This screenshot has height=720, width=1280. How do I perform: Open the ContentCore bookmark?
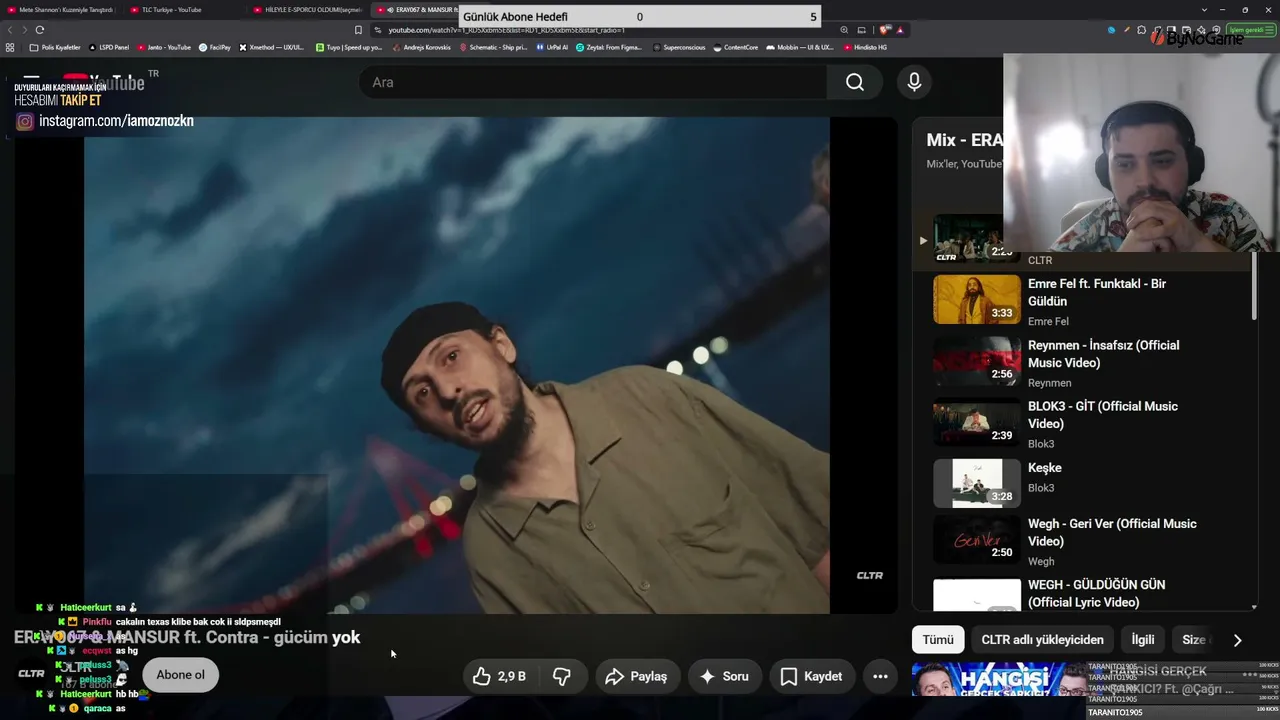[x=736, y=47]
